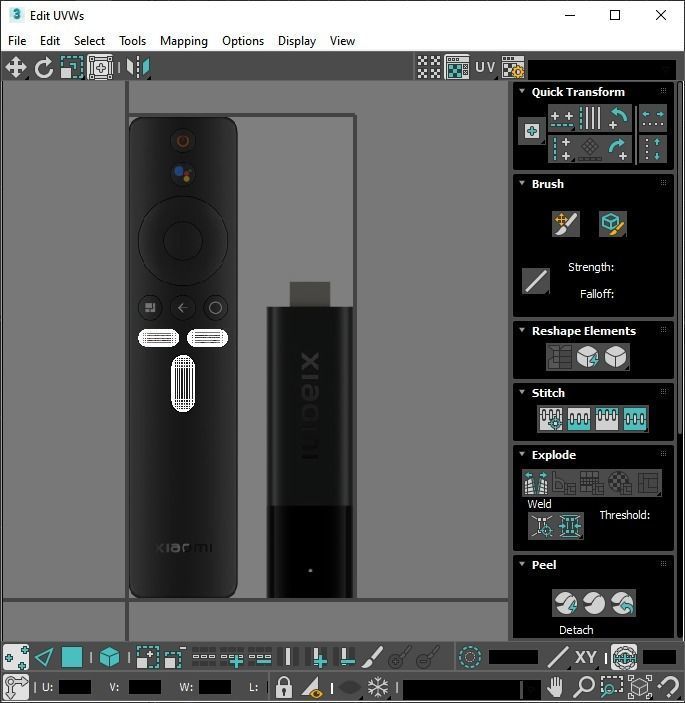The image size is (685, 703).
Task: Open the checker pattern options icon with gear
Action: point(512,68)
